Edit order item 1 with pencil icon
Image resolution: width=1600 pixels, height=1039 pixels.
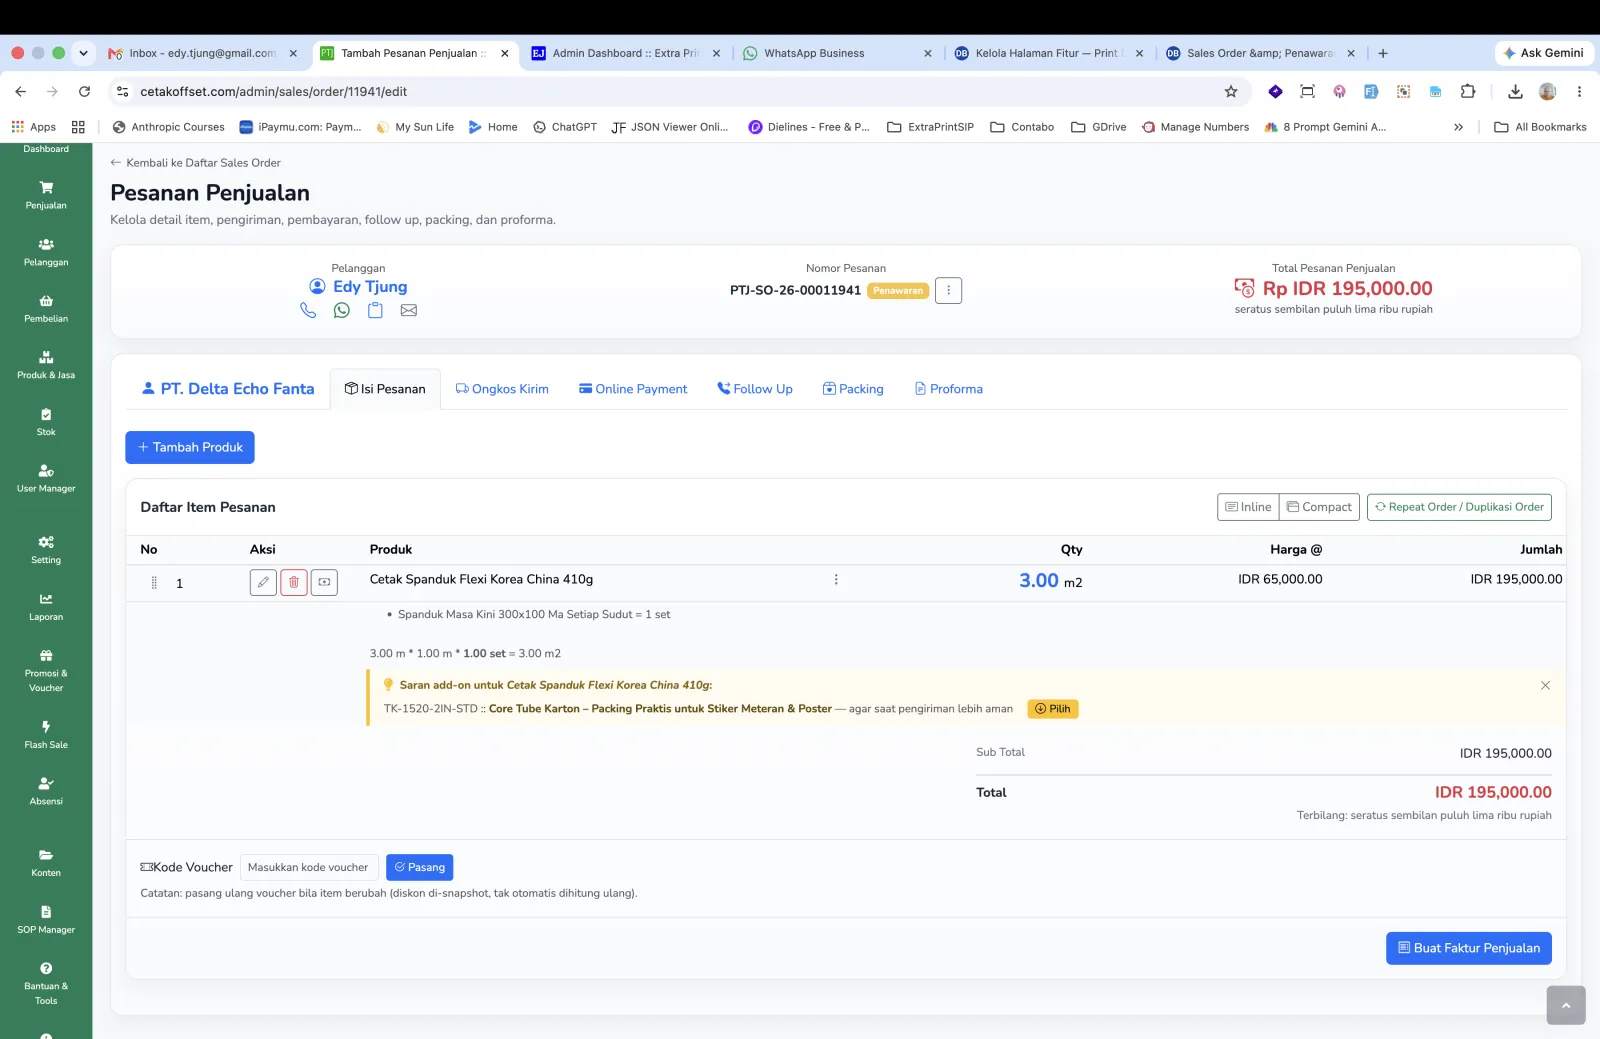[263, 582]
